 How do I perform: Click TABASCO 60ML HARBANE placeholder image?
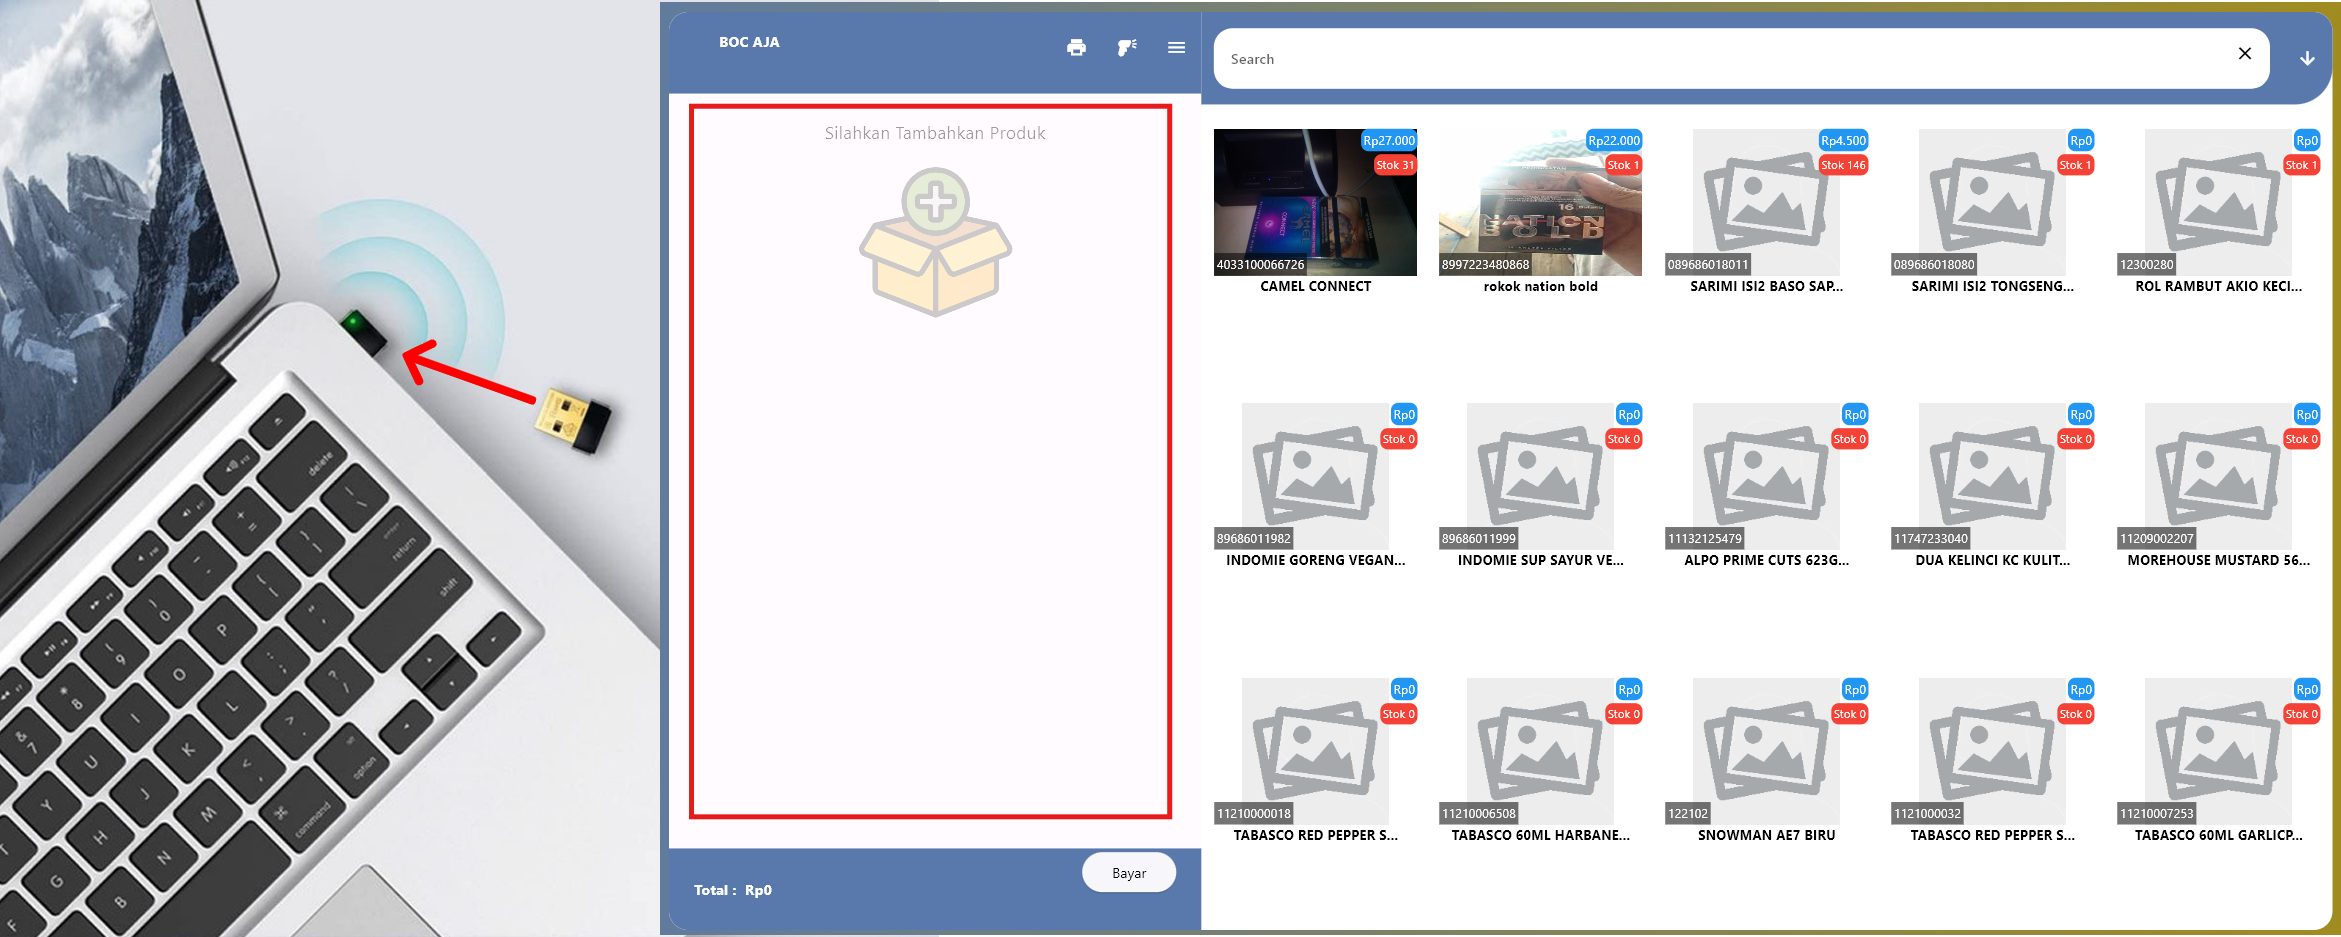pos(1540,751)
